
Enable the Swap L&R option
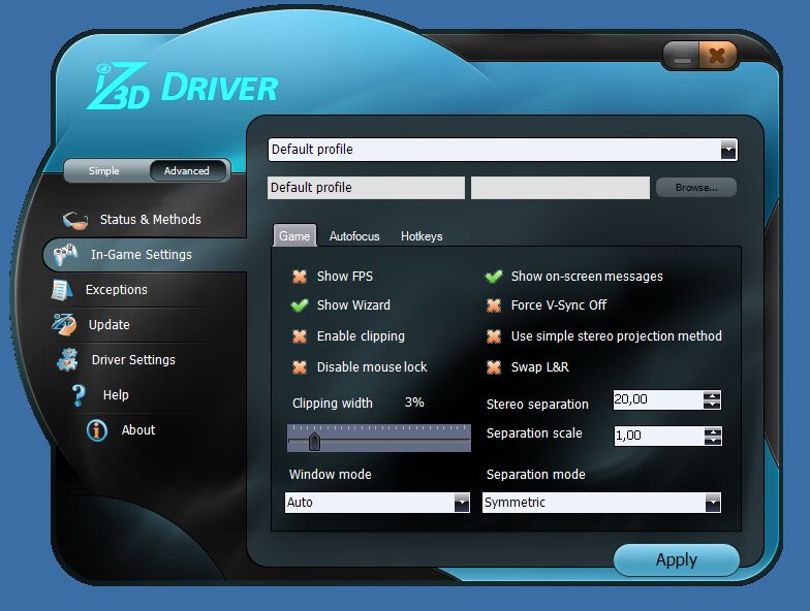coord(494,367)
